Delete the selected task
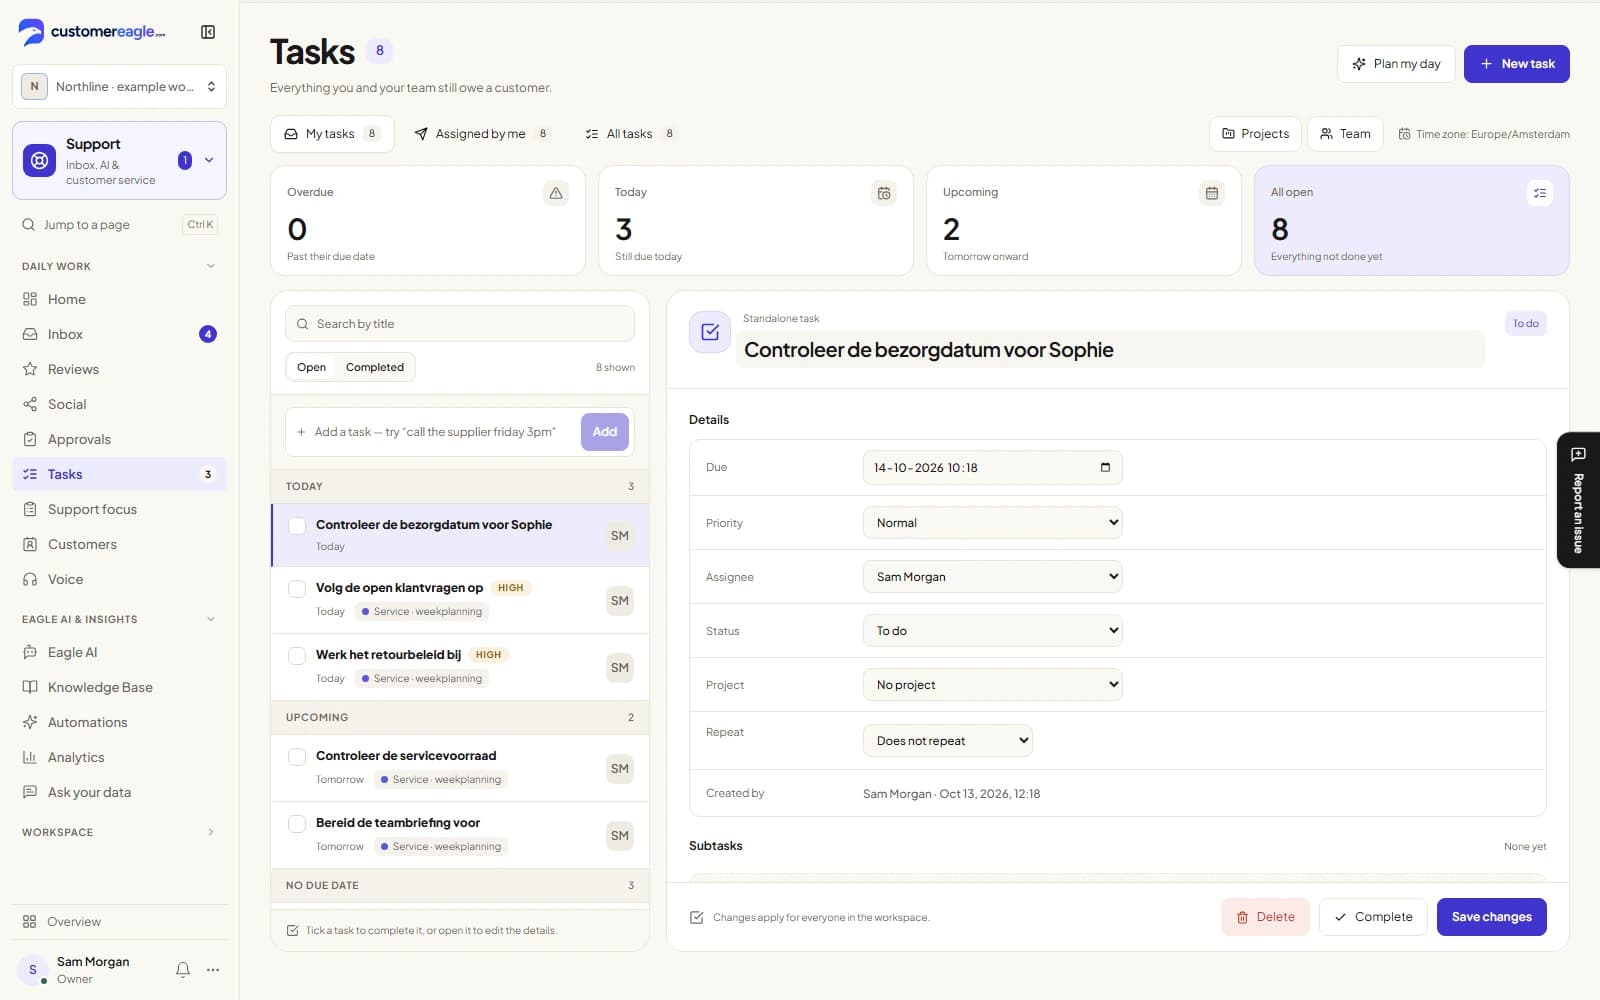1600x1000 pixels. pyautogui.click(x=1265, y=917)
